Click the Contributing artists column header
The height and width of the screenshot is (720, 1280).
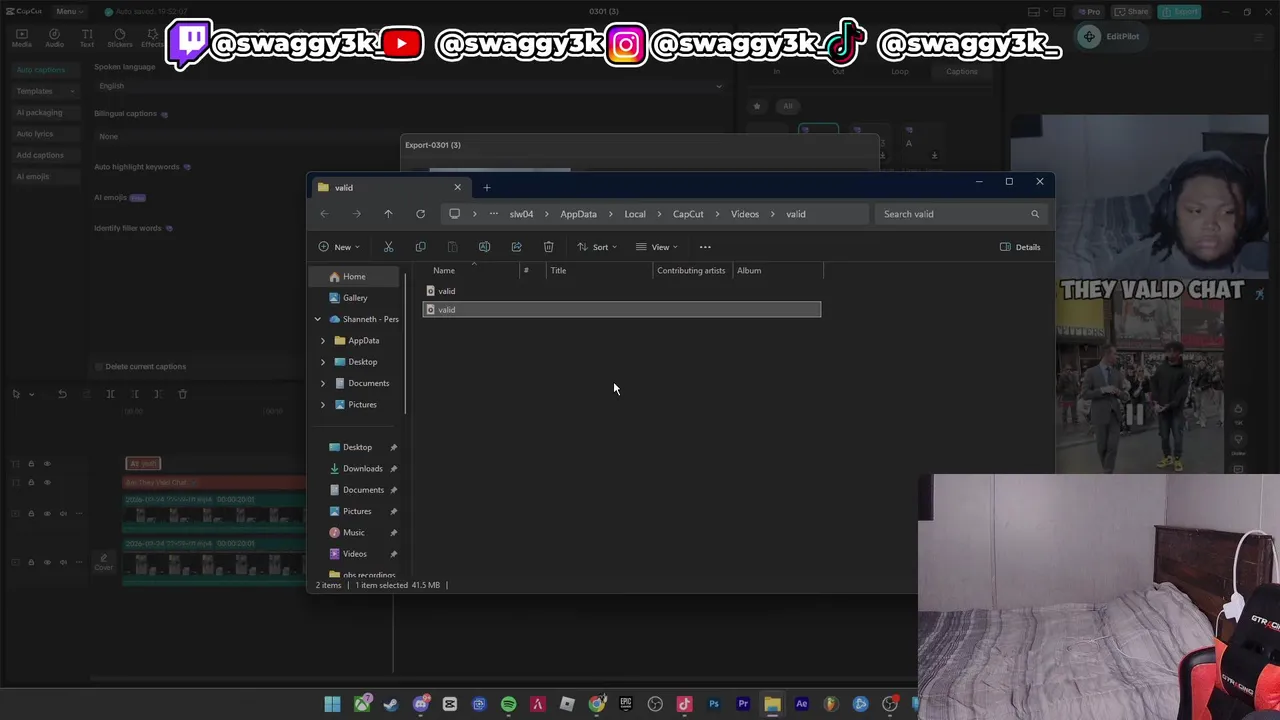[x=691, y=271]
